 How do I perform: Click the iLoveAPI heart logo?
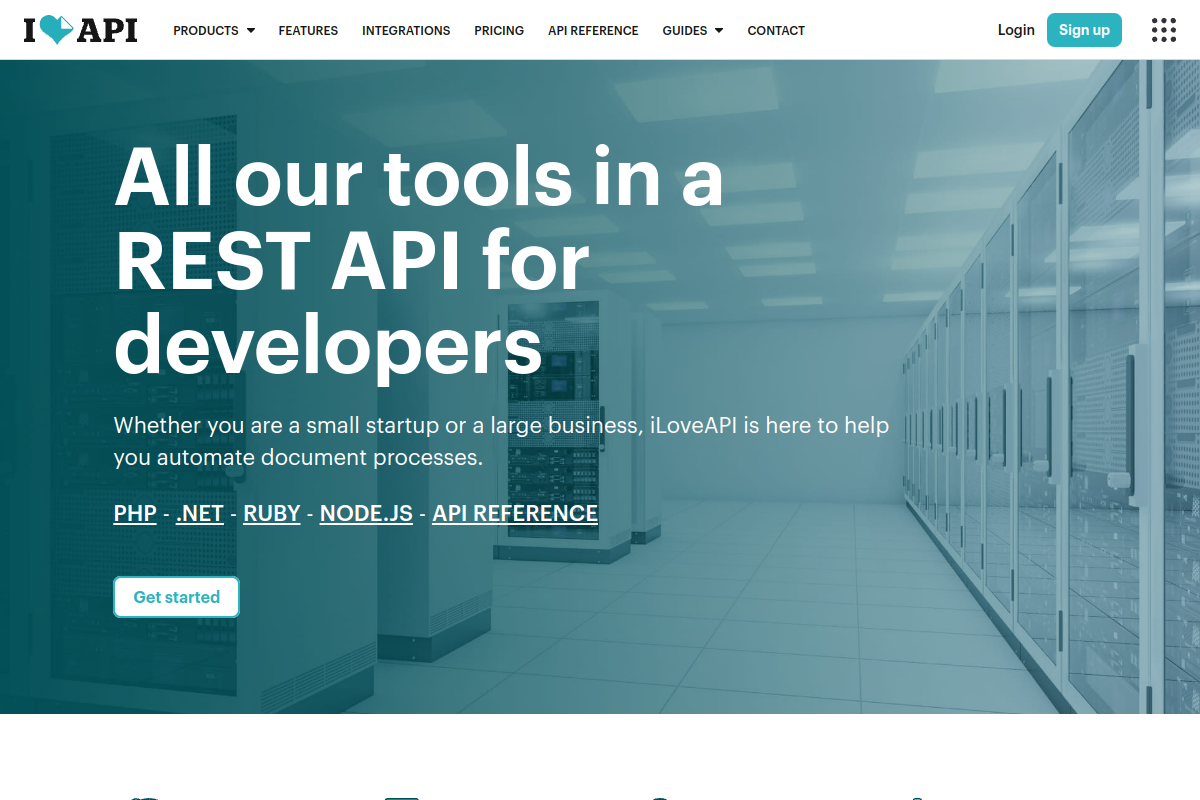click(x=80, y=30)
